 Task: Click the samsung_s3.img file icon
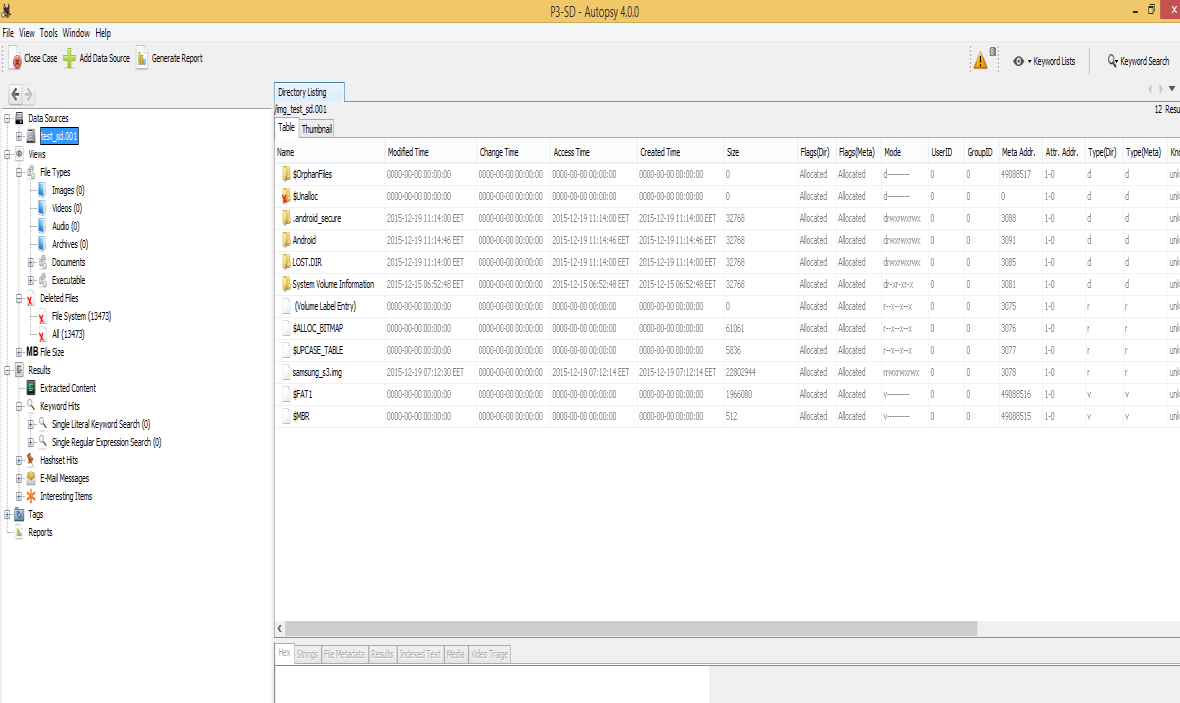click(x=286, y=372)
